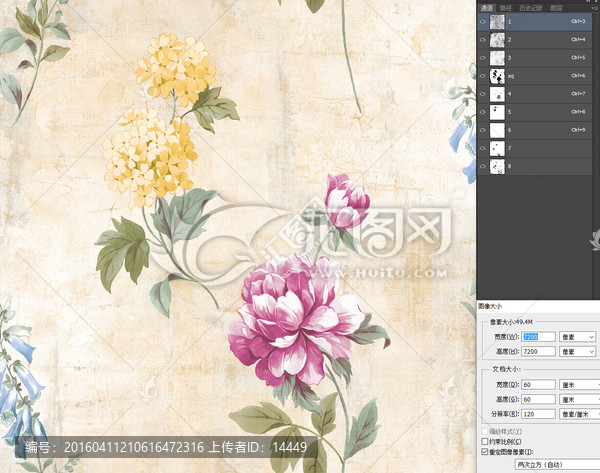Viewport: 600px width, 473px height.
Task: Toggle visibility of channel 3
Action: [x=483, y=57]
